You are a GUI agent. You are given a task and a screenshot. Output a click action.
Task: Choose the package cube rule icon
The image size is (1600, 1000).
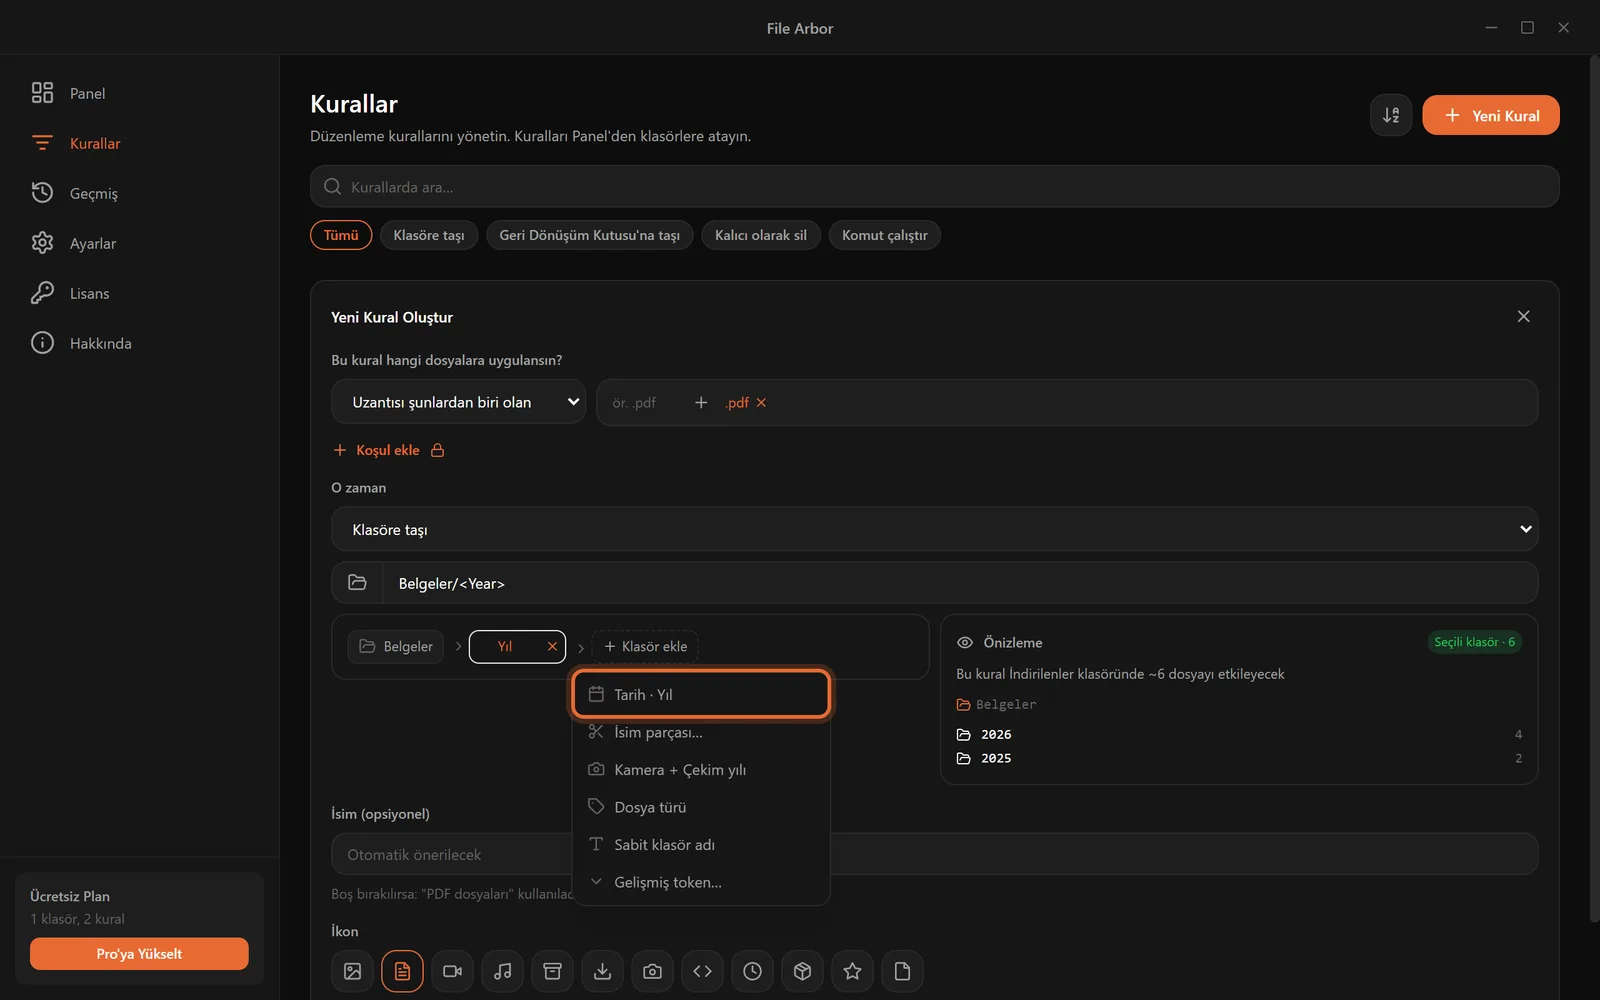[x=802, y=971]
